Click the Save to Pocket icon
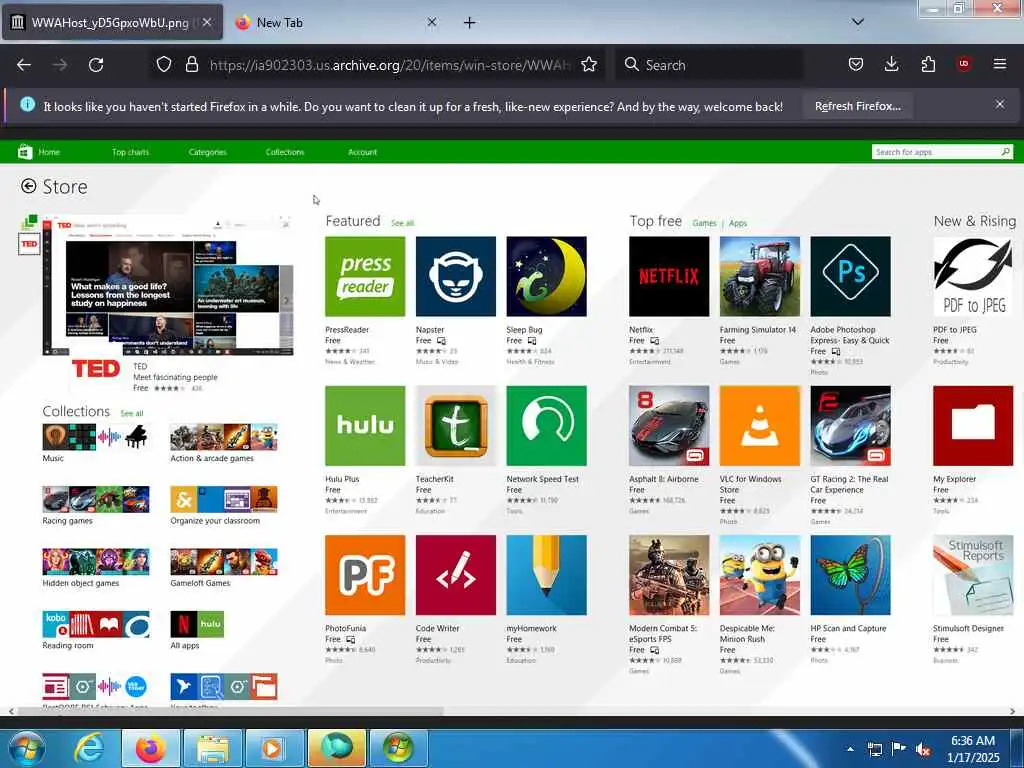This screenshot has height=768, width=1024. click(856, 64)
